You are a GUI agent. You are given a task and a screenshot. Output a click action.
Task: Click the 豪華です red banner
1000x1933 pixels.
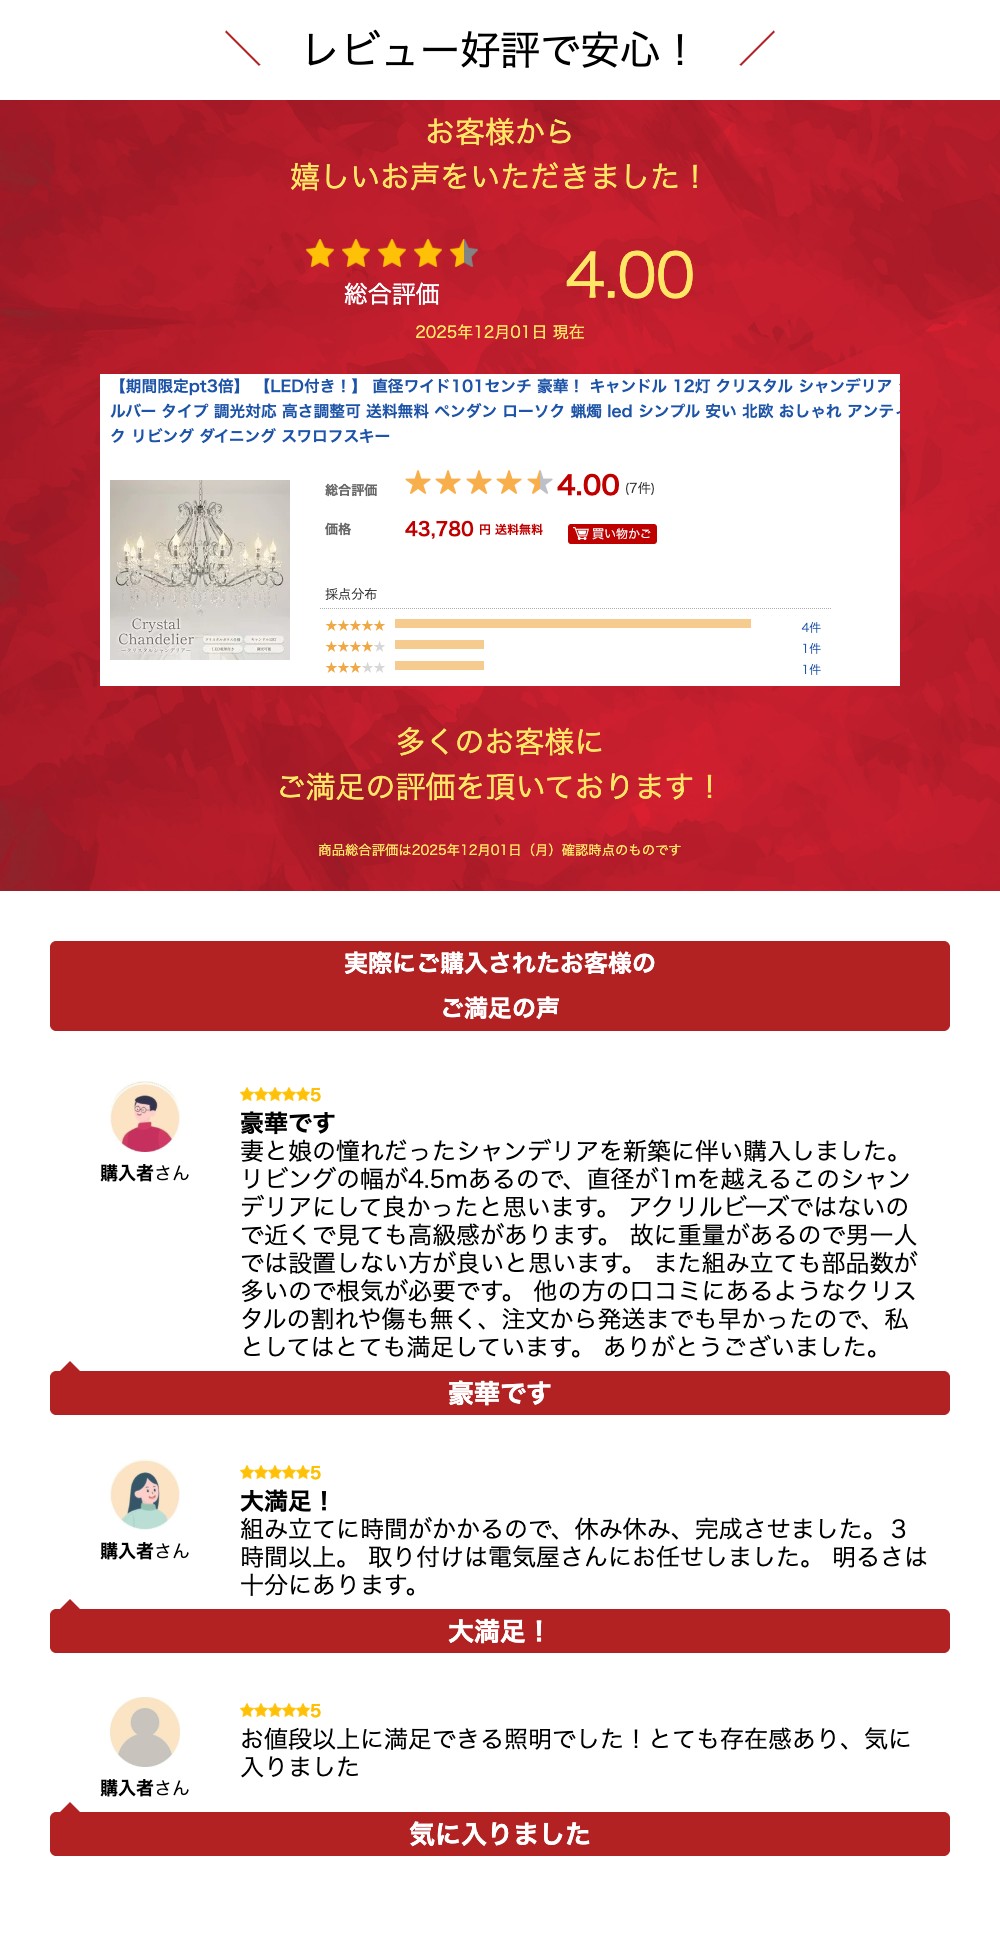pyautogui.click(x=500, y=1393)
